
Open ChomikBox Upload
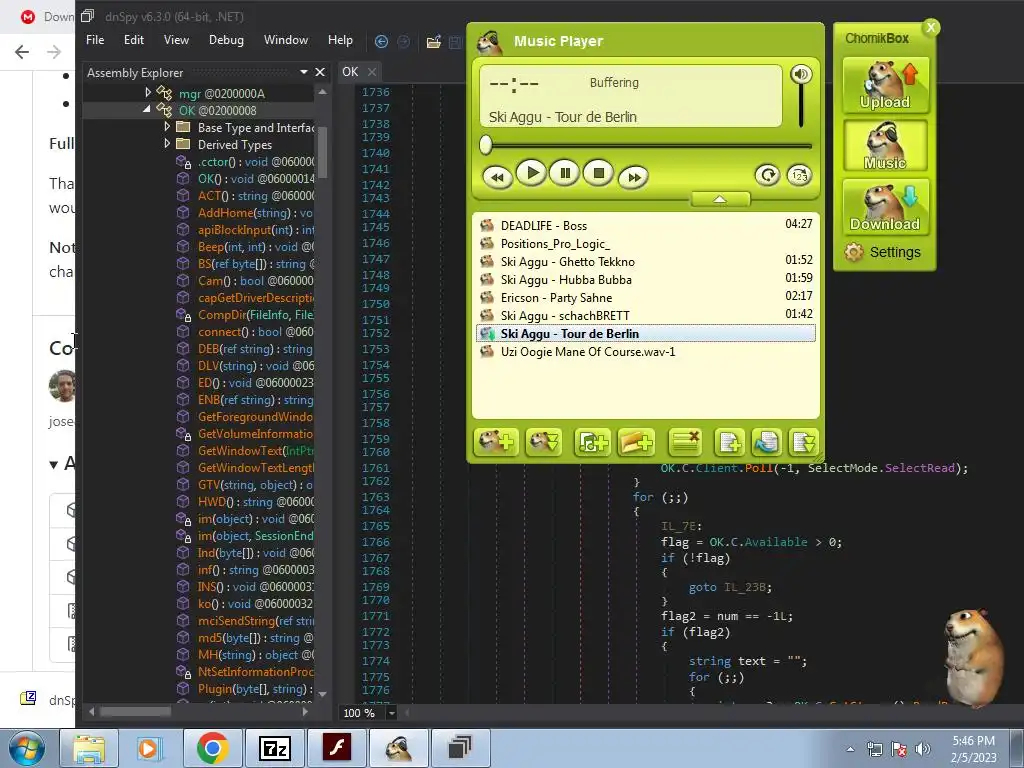(x=885, y=85)
